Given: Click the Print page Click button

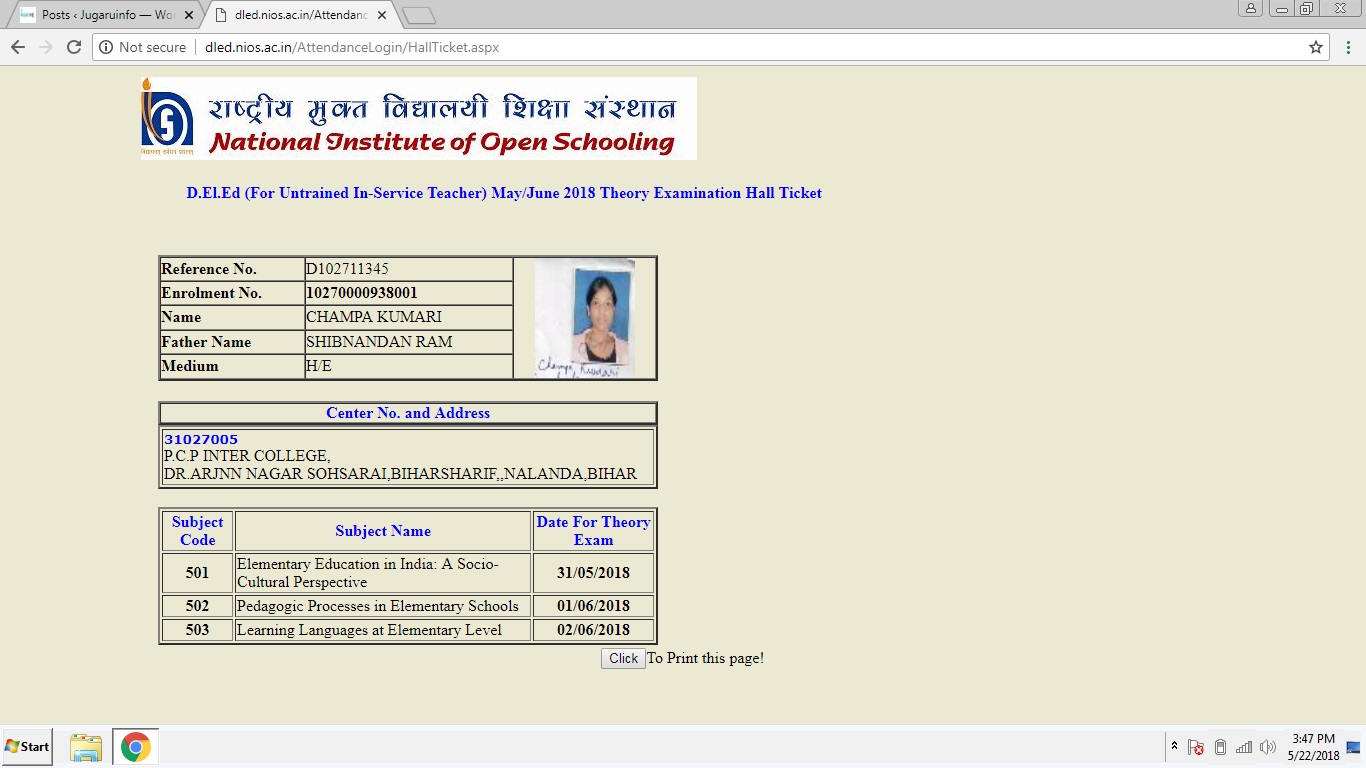Looking at the screenshot, I should (623, 658).
